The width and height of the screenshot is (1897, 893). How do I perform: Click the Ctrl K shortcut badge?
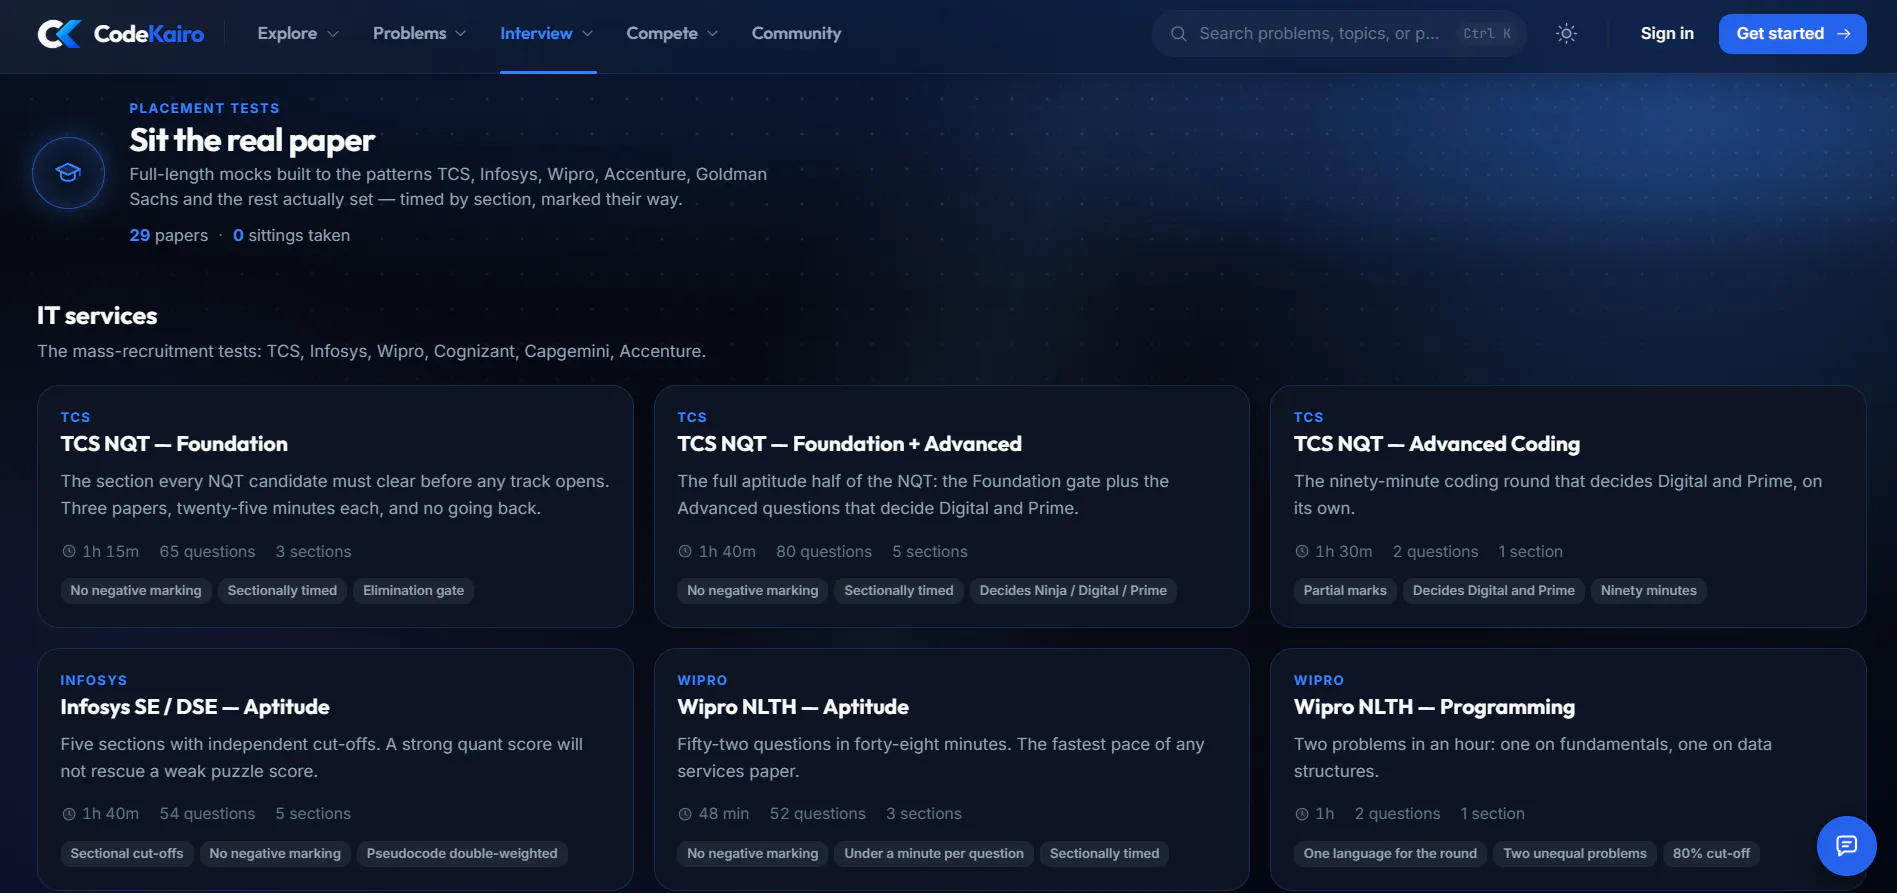[x=1487, y=34]
